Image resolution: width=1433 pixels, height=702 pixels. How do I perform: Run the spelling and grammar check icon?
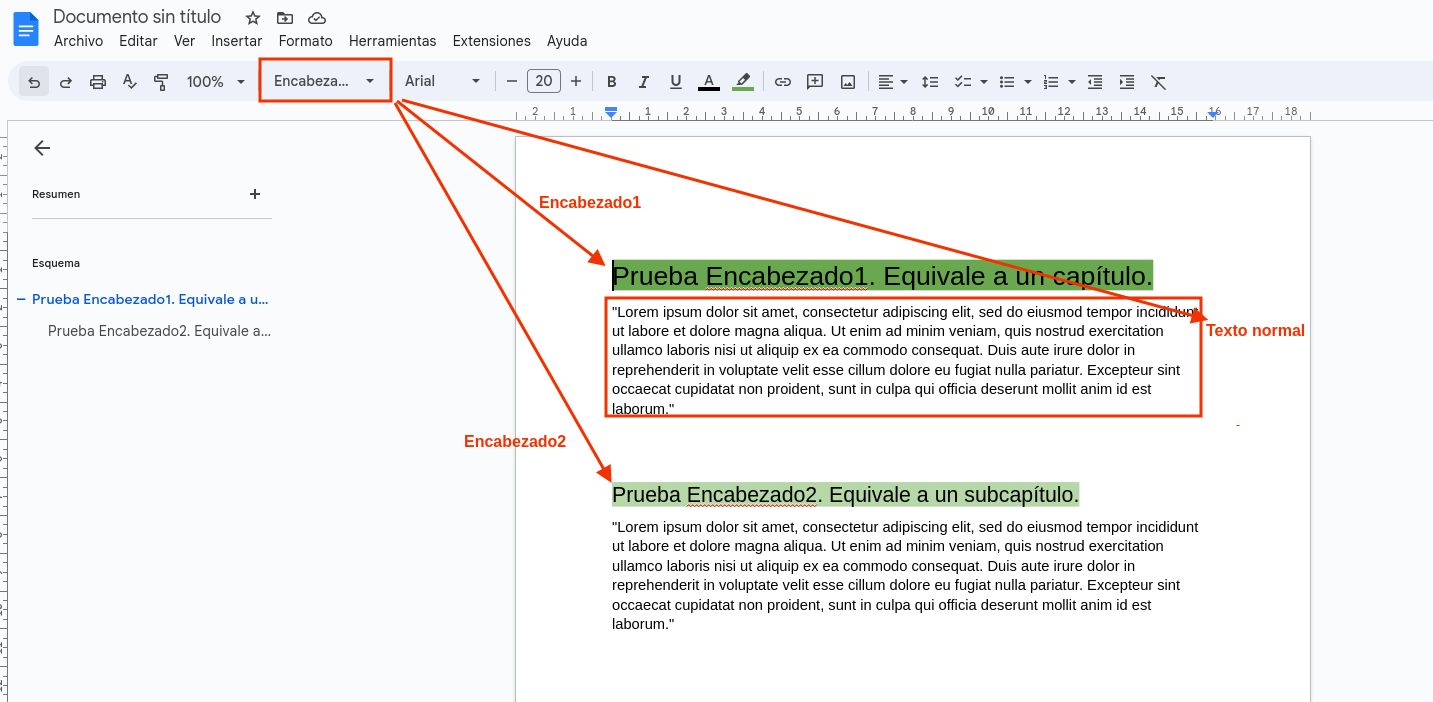pyautogui.click(x=129, y=82)
